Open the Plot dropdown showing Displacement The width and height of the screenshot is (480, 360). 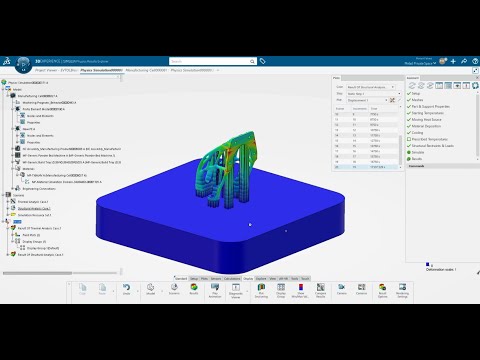[367, 100]
